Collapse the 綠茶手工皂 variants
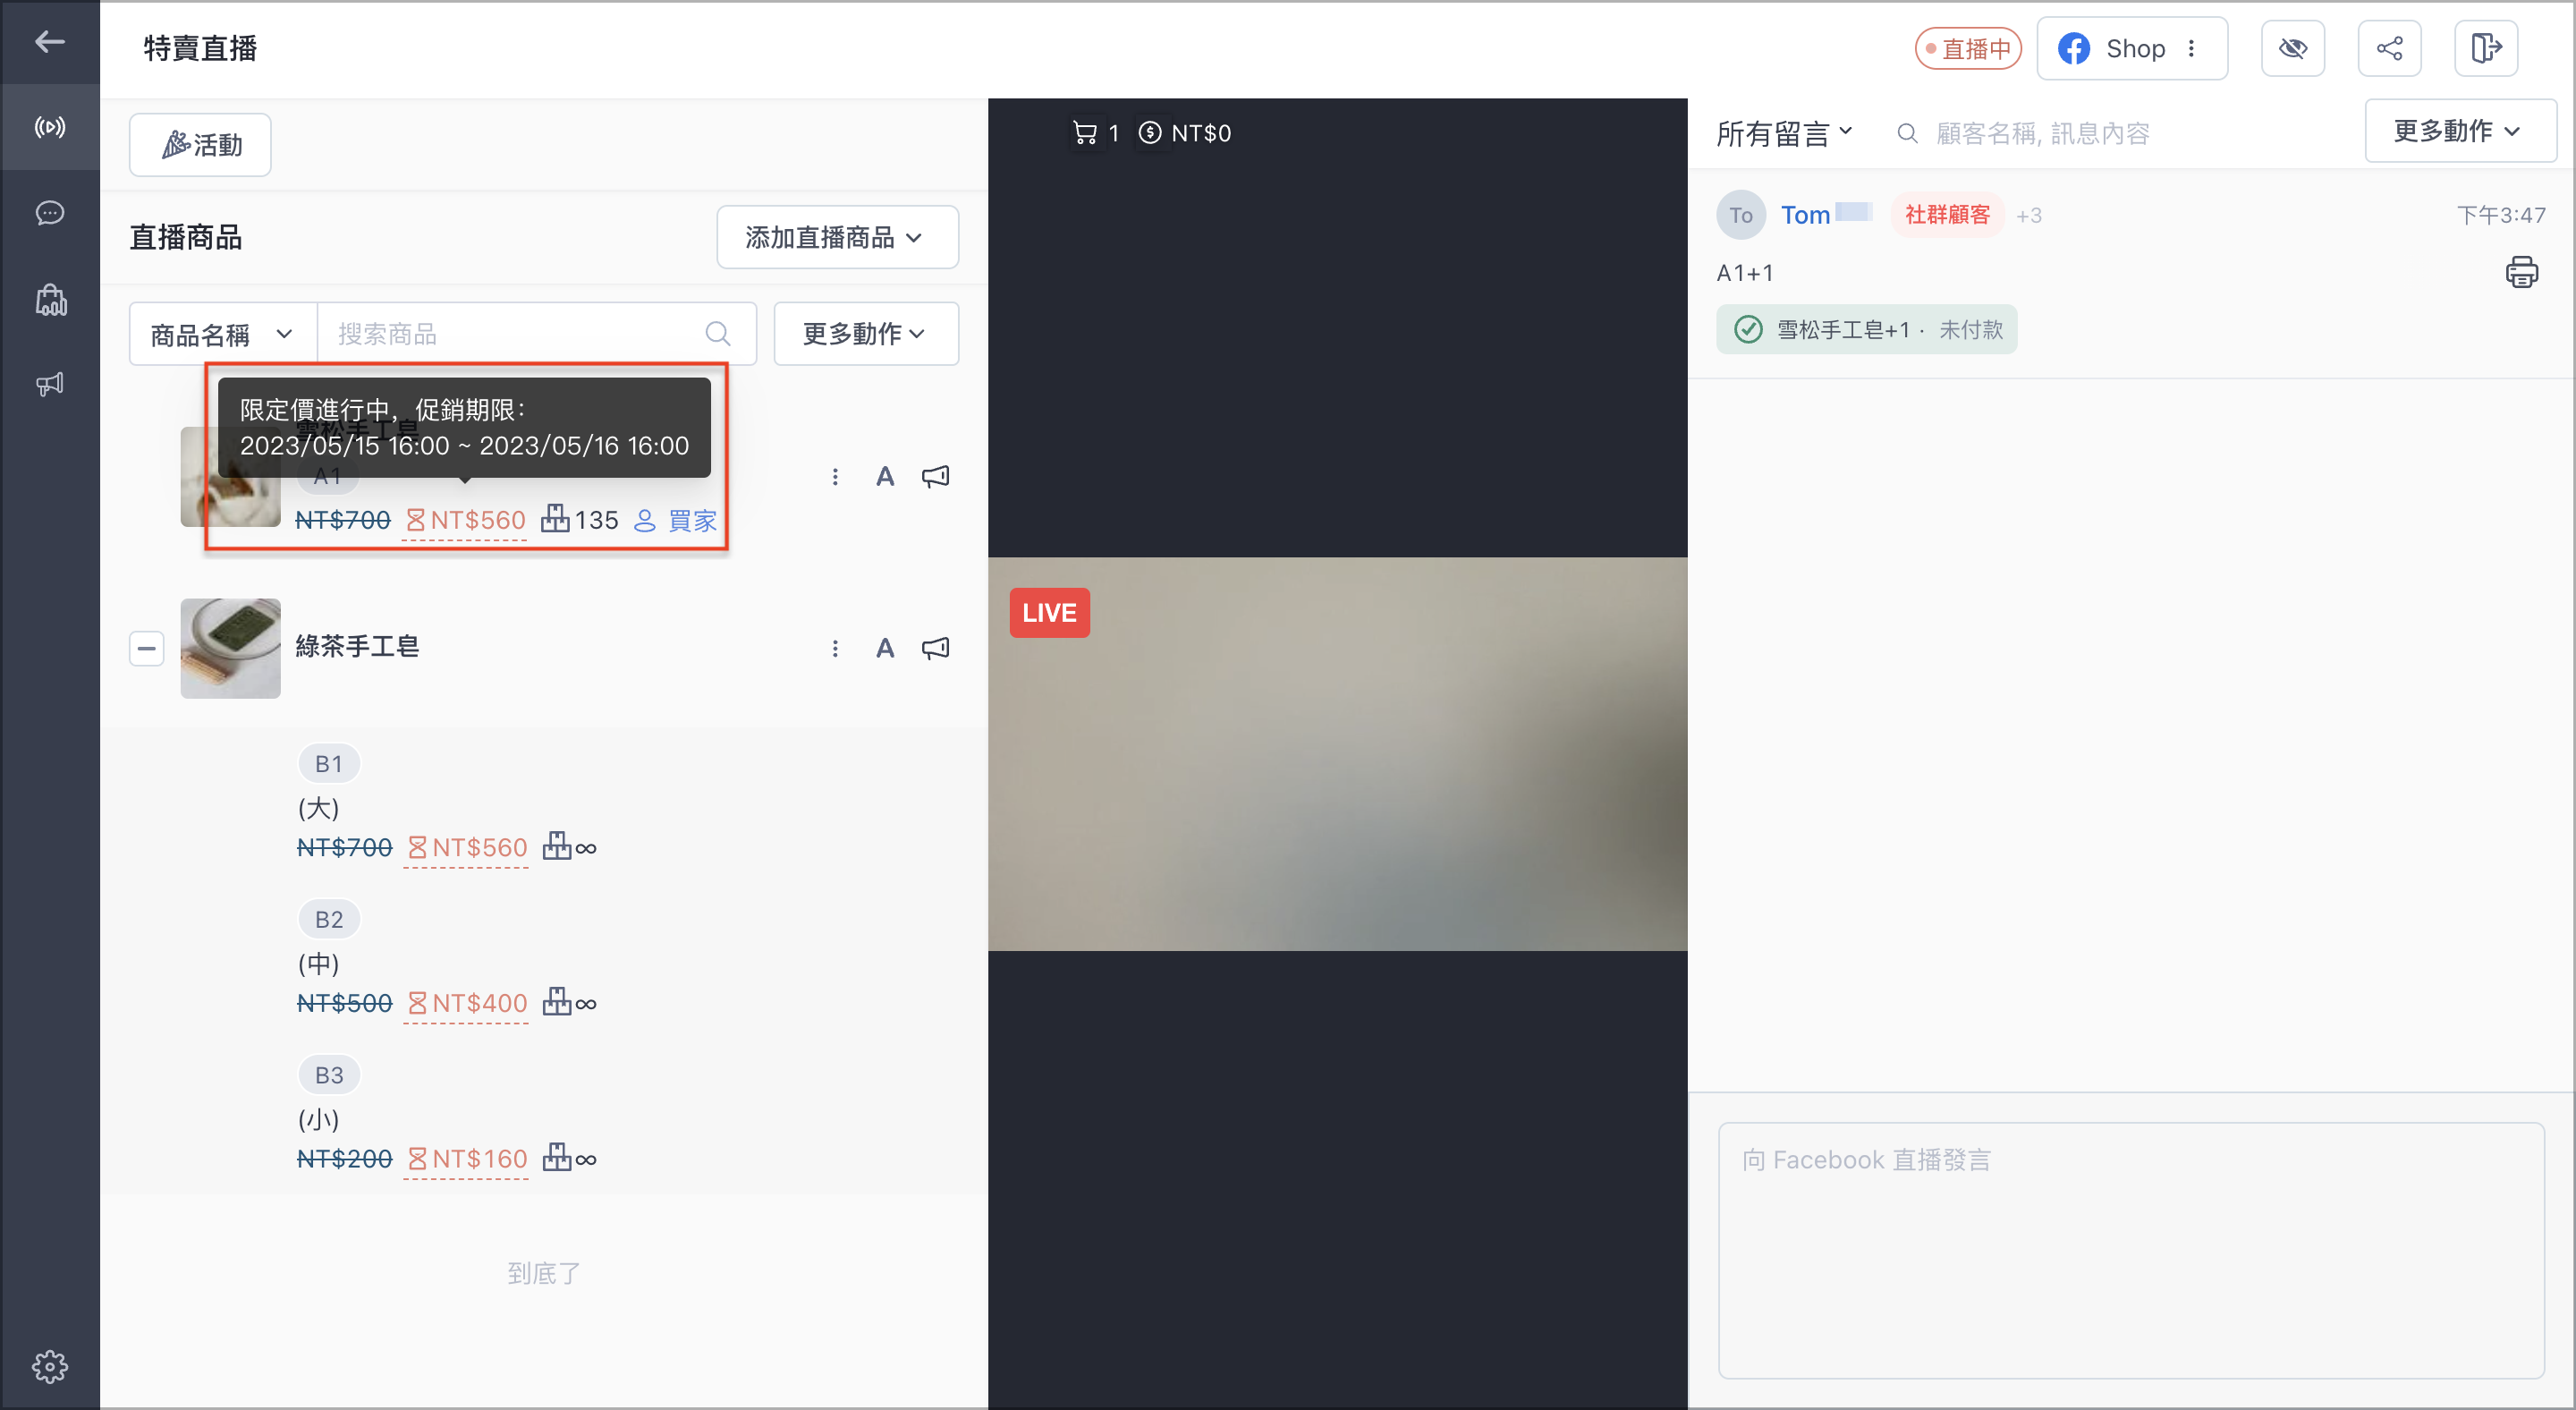The image size is (2576, 1410). [146, 648]
